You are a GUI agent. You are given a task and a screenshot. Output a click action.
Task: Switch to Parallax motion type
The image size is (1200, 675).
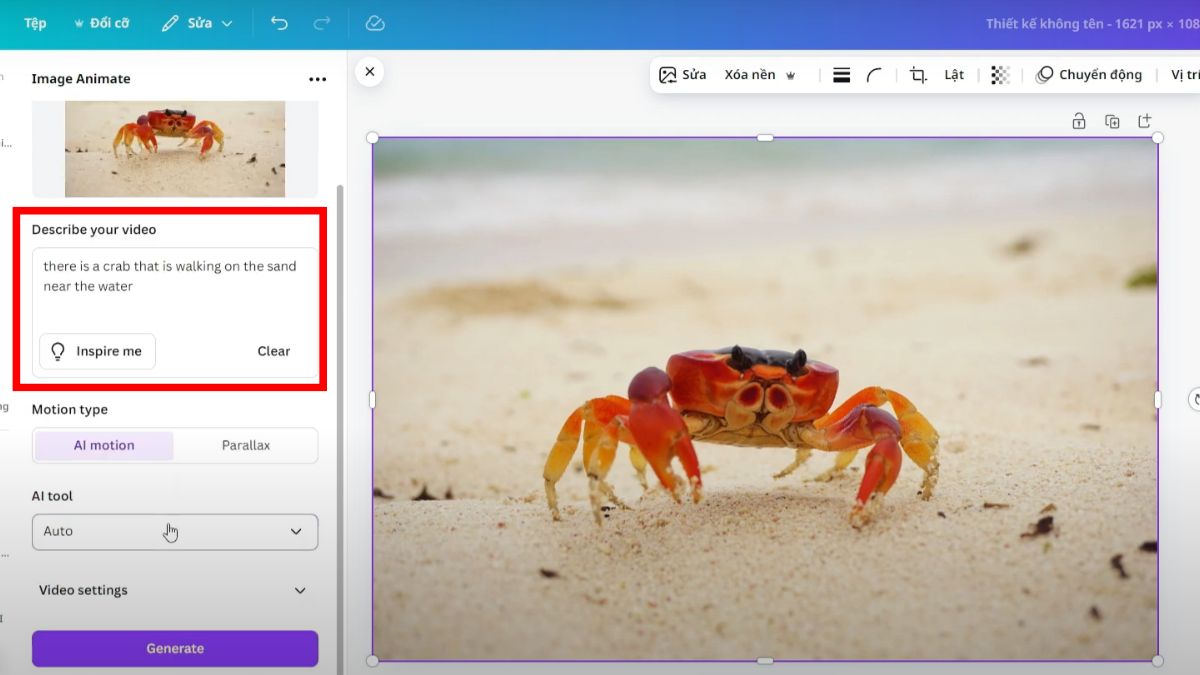(x=246, y=445)
